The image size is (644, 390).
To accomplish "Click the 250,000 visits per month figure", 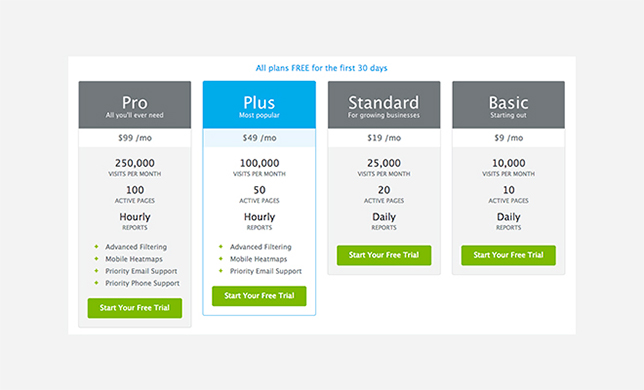I will click(x=135, y=163).
